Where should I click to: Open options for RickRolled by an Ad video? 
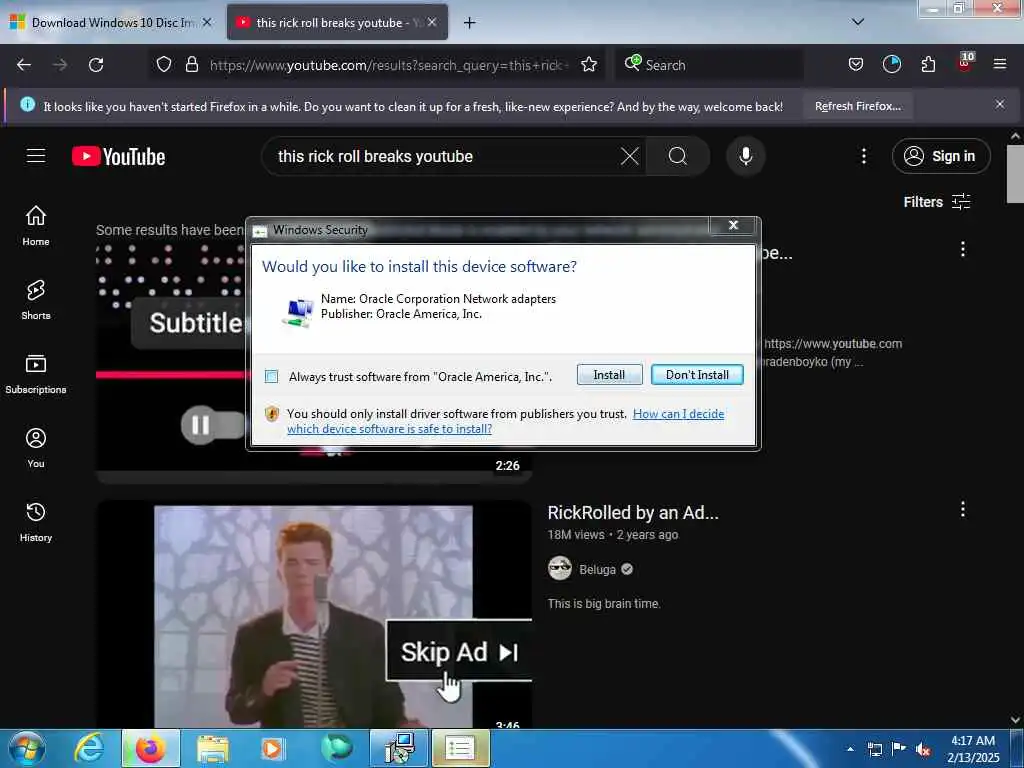[963, 509]
